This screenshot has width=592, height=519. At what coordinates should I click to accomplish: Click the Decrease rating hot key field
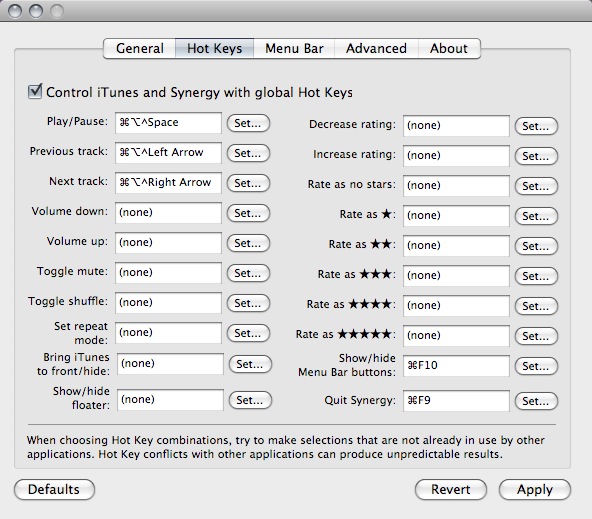click(x=456, y=126)
